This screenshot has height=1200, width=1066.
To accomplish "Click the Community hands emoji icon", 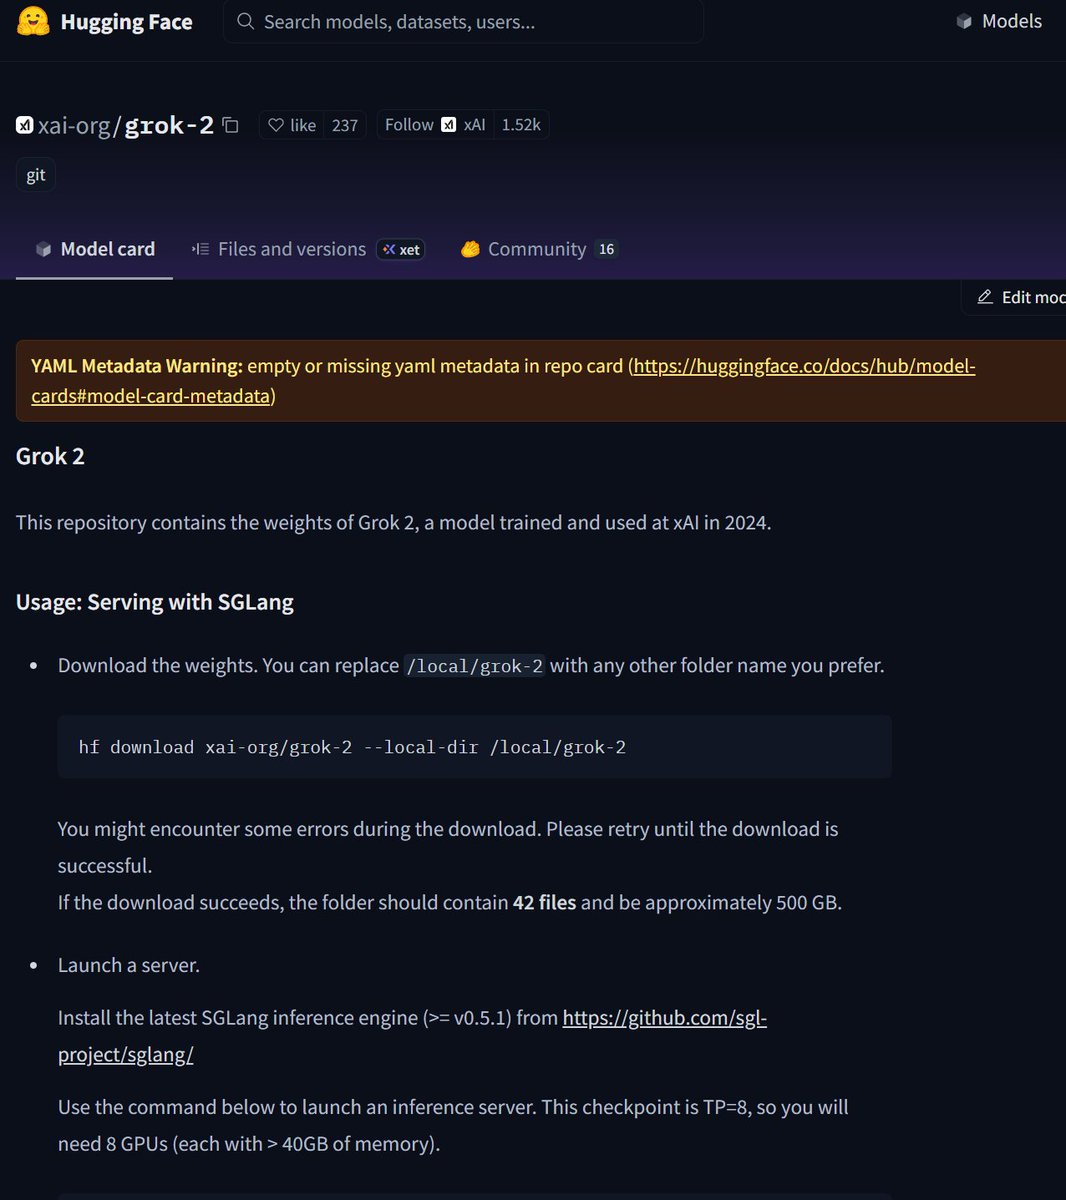I will (x=470, y=249).
